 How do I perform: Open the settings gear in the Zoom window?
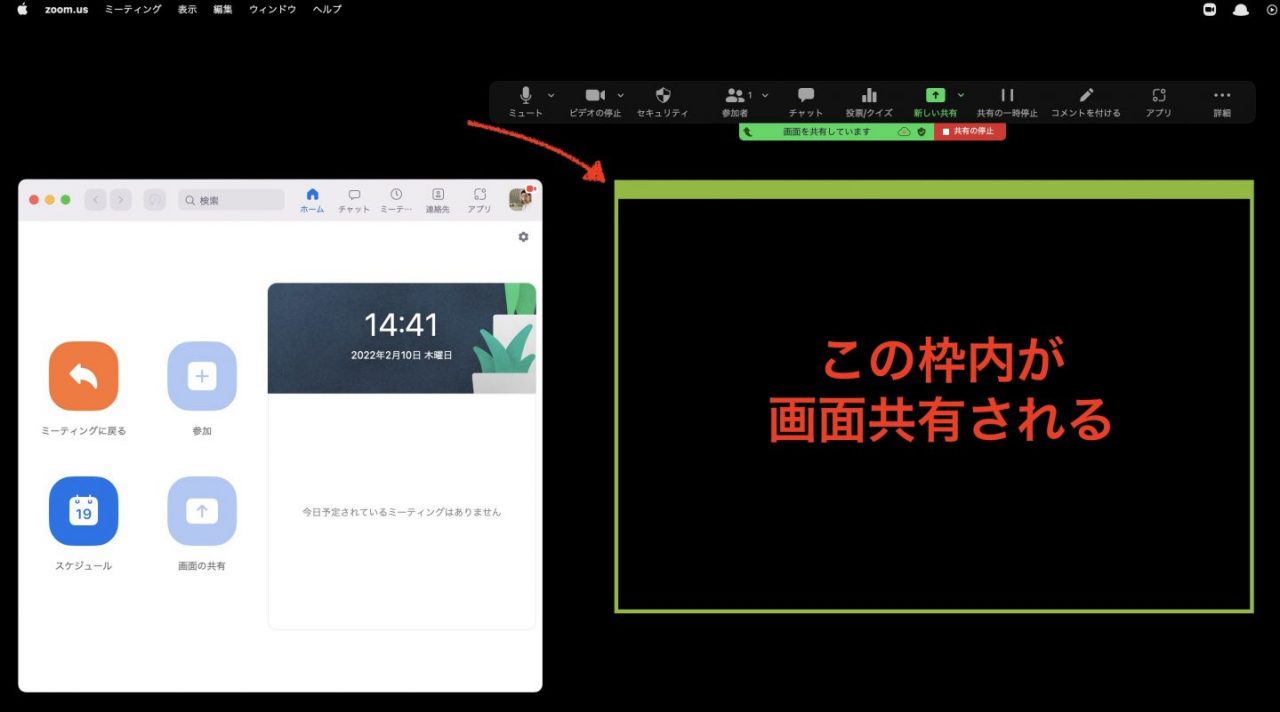point(523,237)
